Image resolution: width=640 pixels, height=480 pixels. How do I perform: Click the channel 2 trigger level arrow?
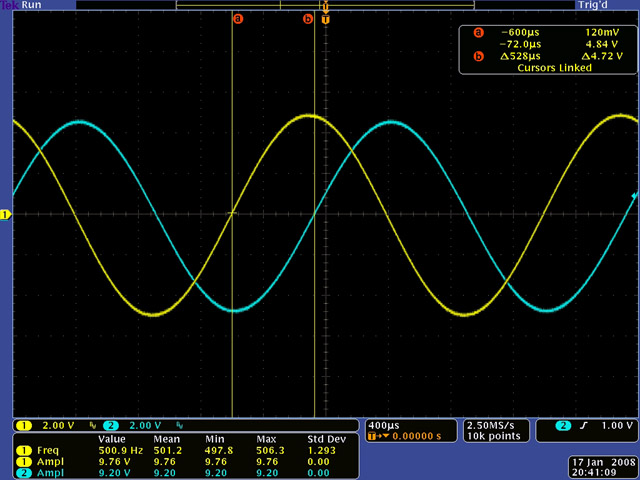[634, 195]
